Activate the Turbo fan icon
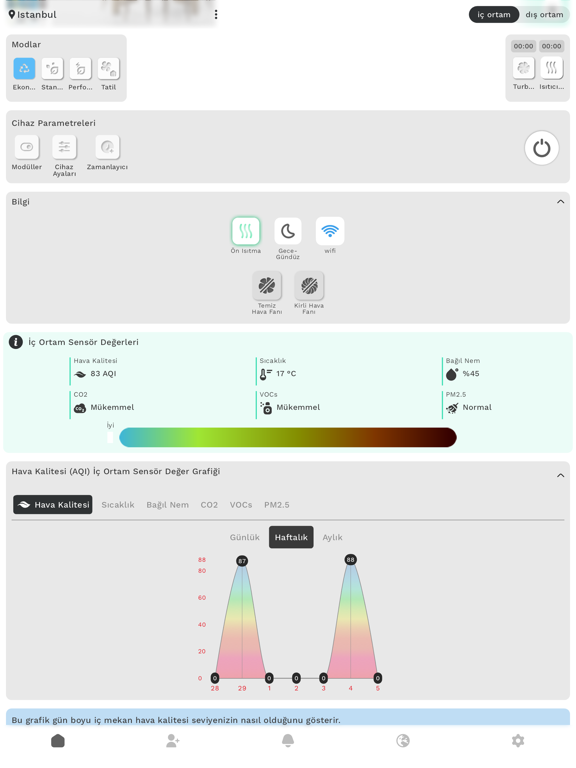Viewport: 576px width, 768px height. pos(524,68)
